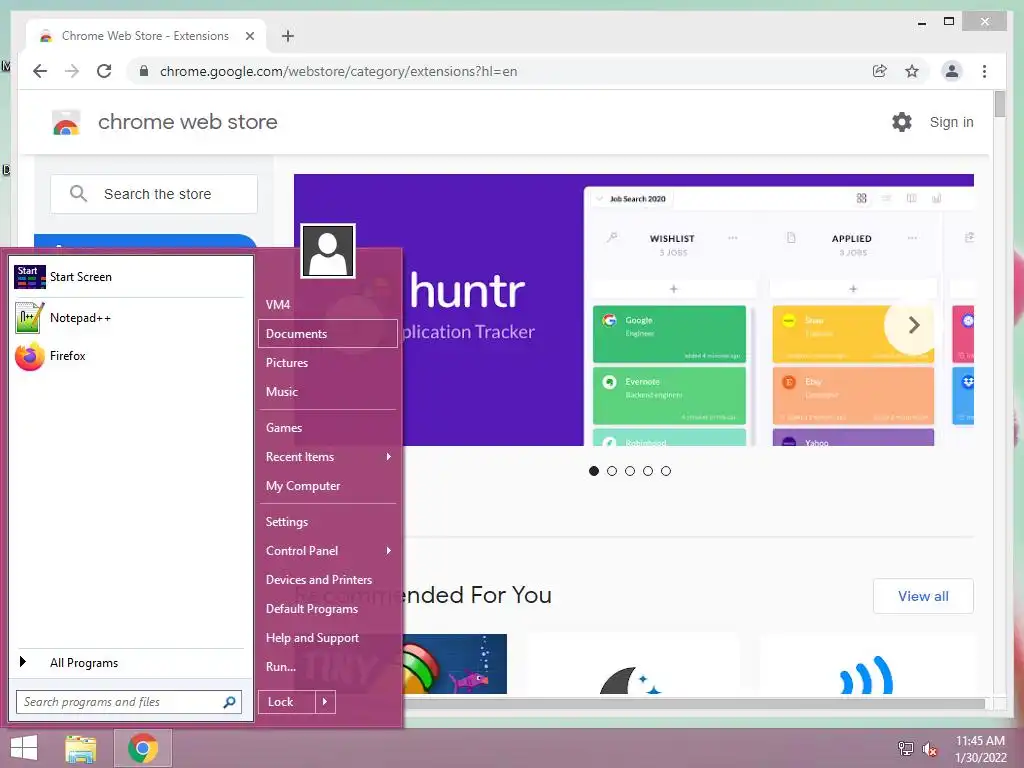
Task: Open a new tab with plus button
Action: coord(288,36)
